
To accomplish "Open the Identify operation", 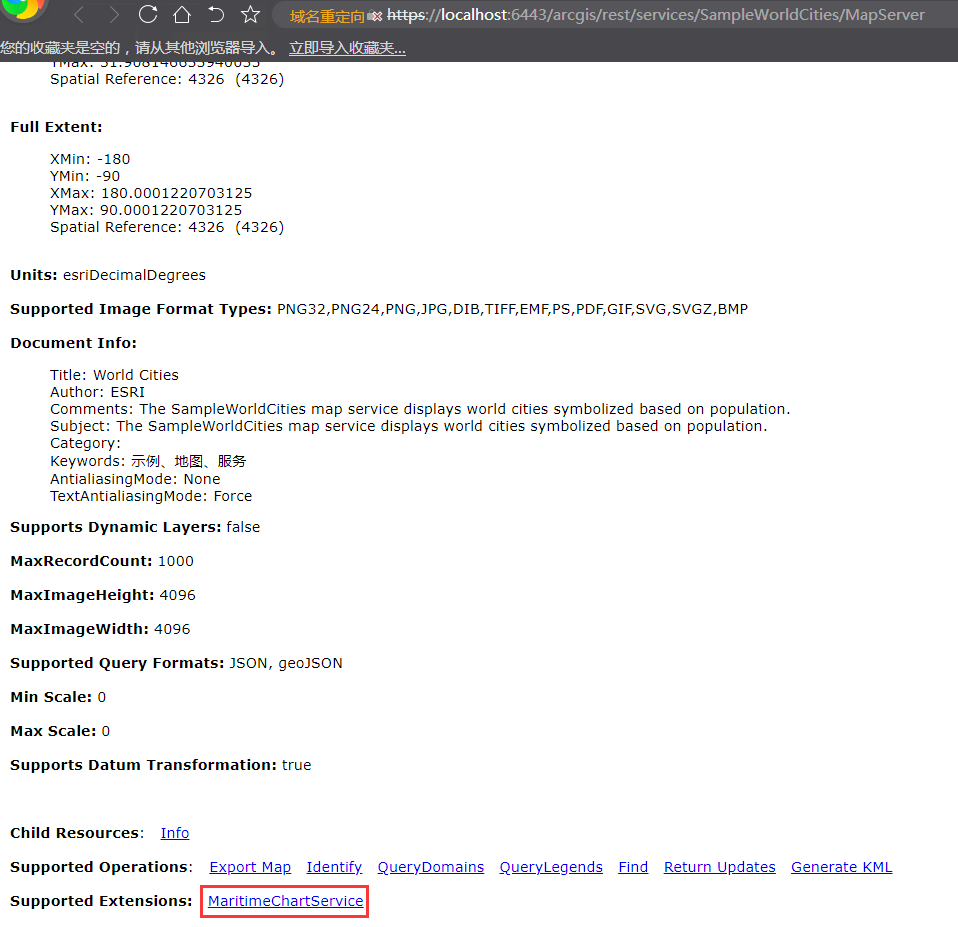I will pyautogui.click(x=334, y=866).
